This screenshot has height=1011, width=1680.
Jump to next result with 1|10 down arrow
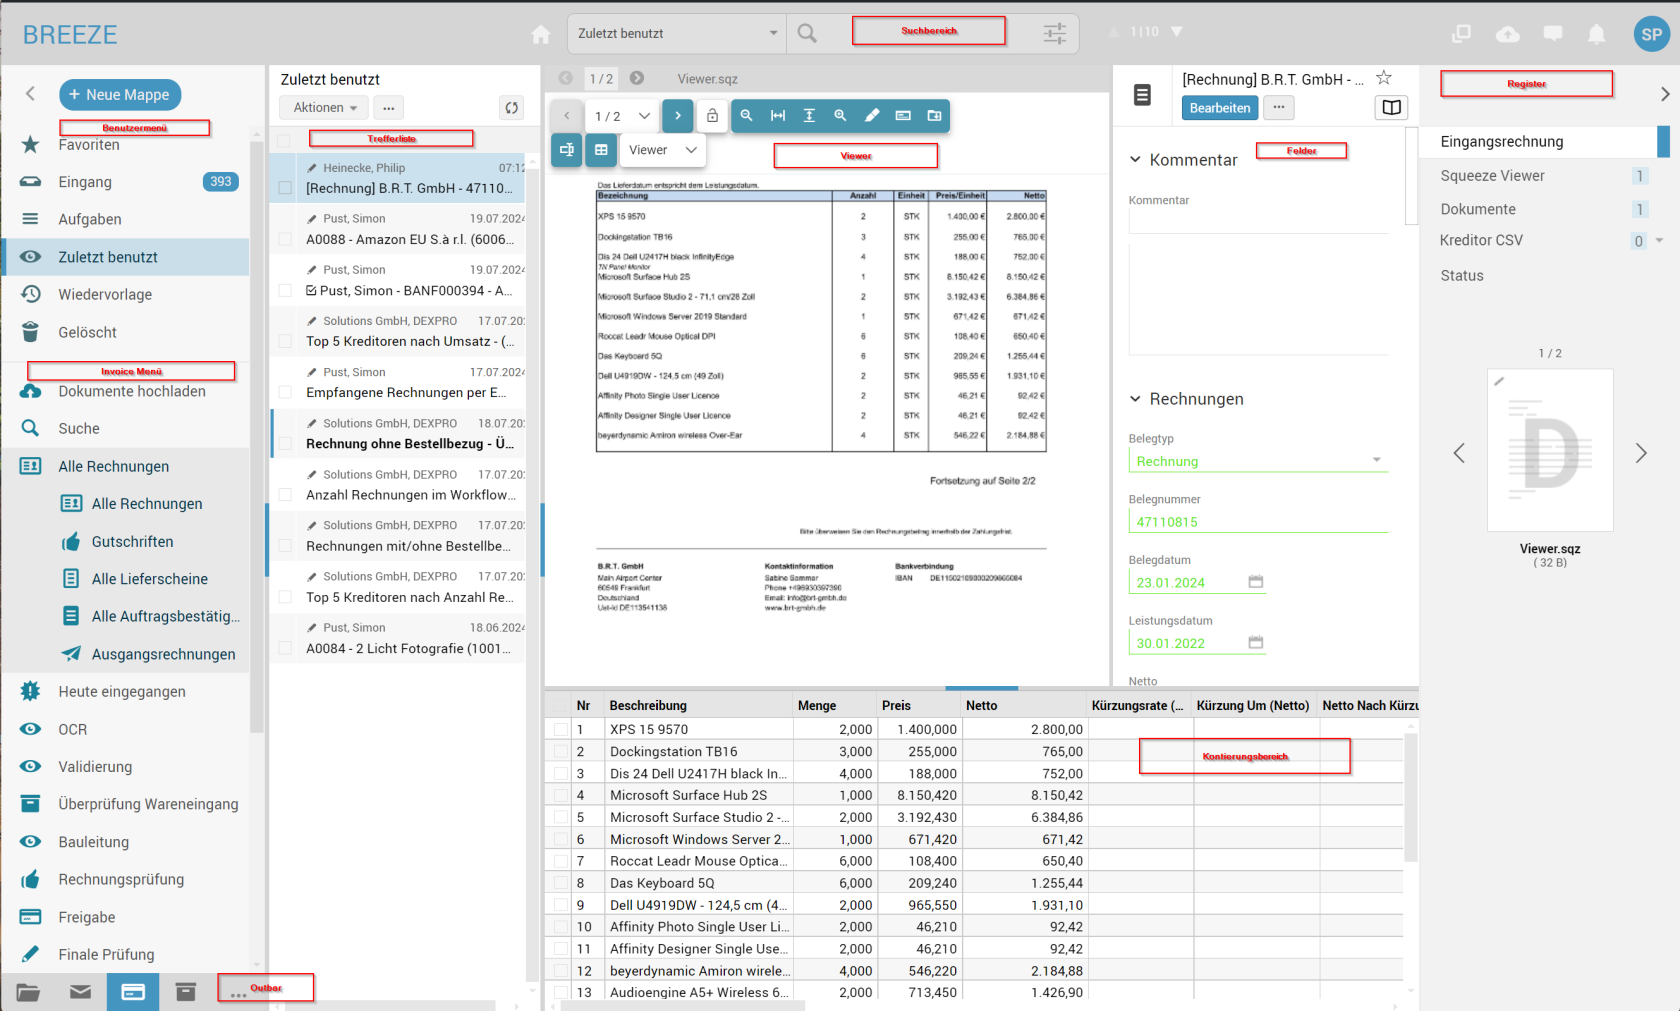click(1177, 32)
